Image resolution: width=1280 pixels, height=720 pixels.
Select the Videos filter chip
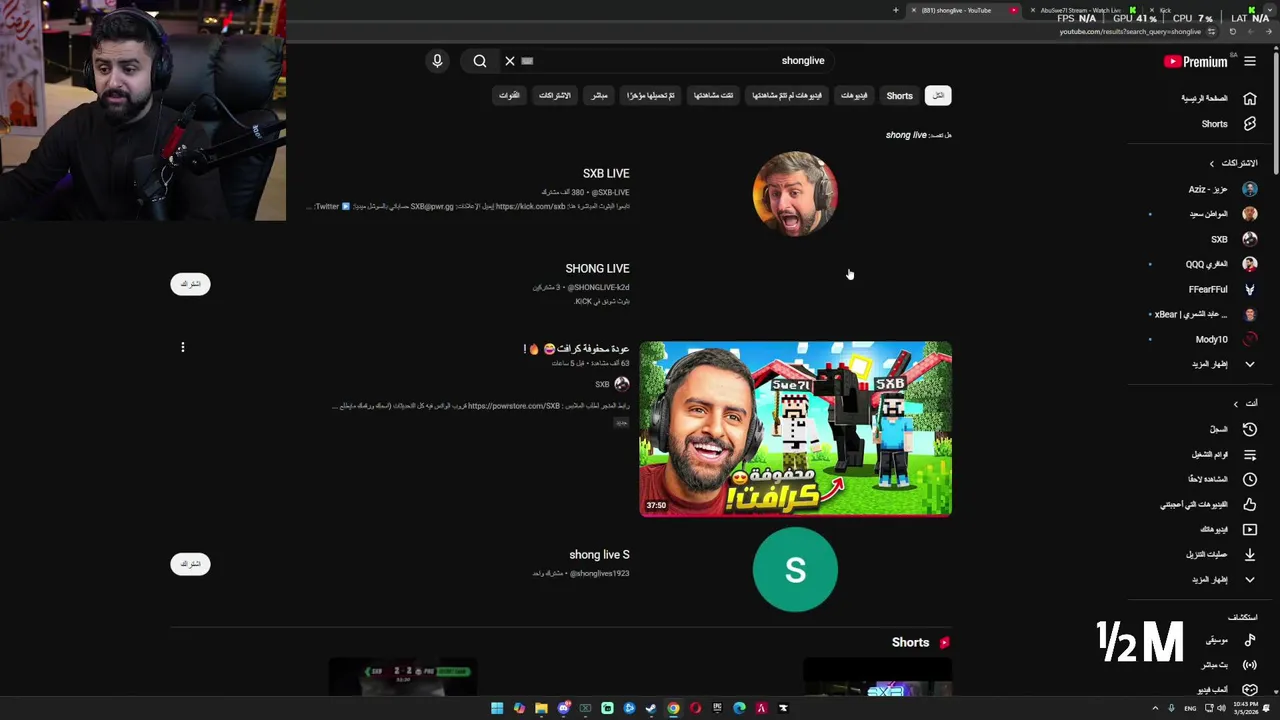(854, 96)
